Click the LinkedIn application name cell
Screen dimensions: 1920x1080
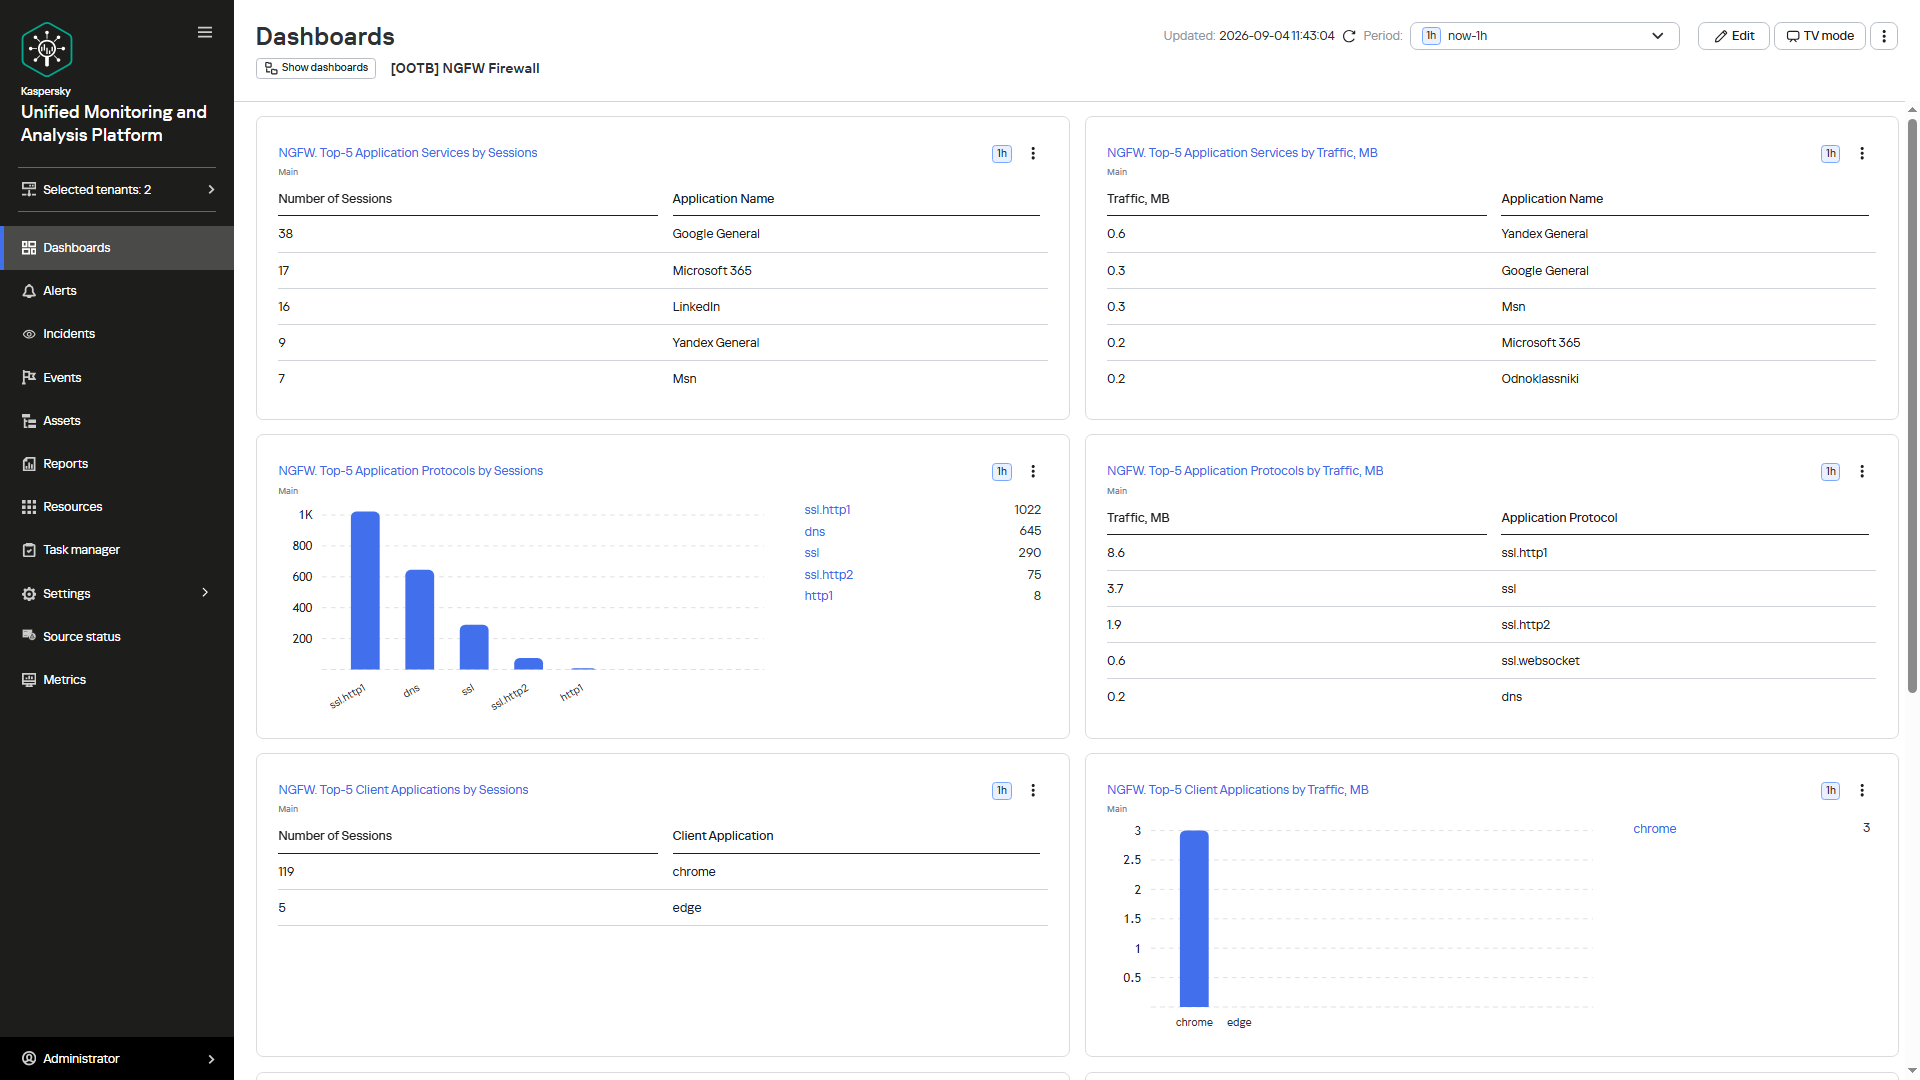(696, 307)
